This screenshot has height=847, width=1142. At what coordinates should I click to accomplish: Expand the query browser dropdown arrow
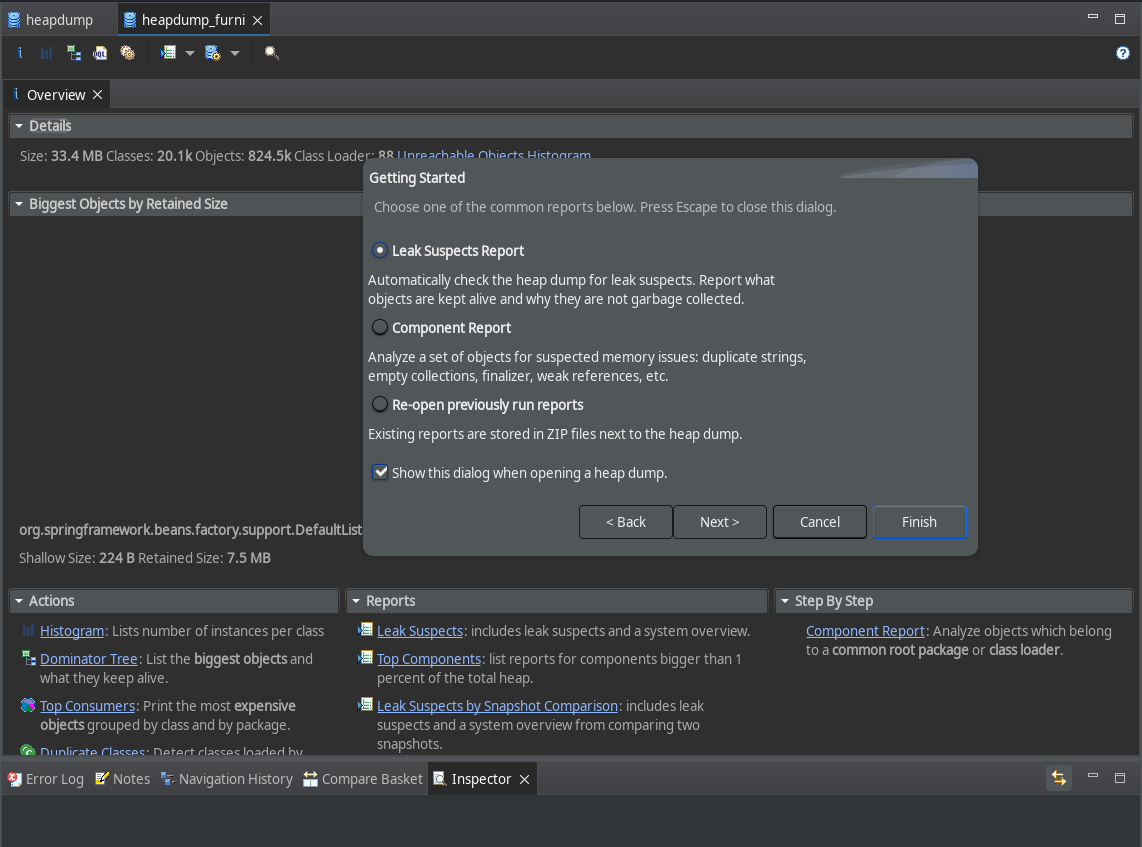click(x=235, y=53)
